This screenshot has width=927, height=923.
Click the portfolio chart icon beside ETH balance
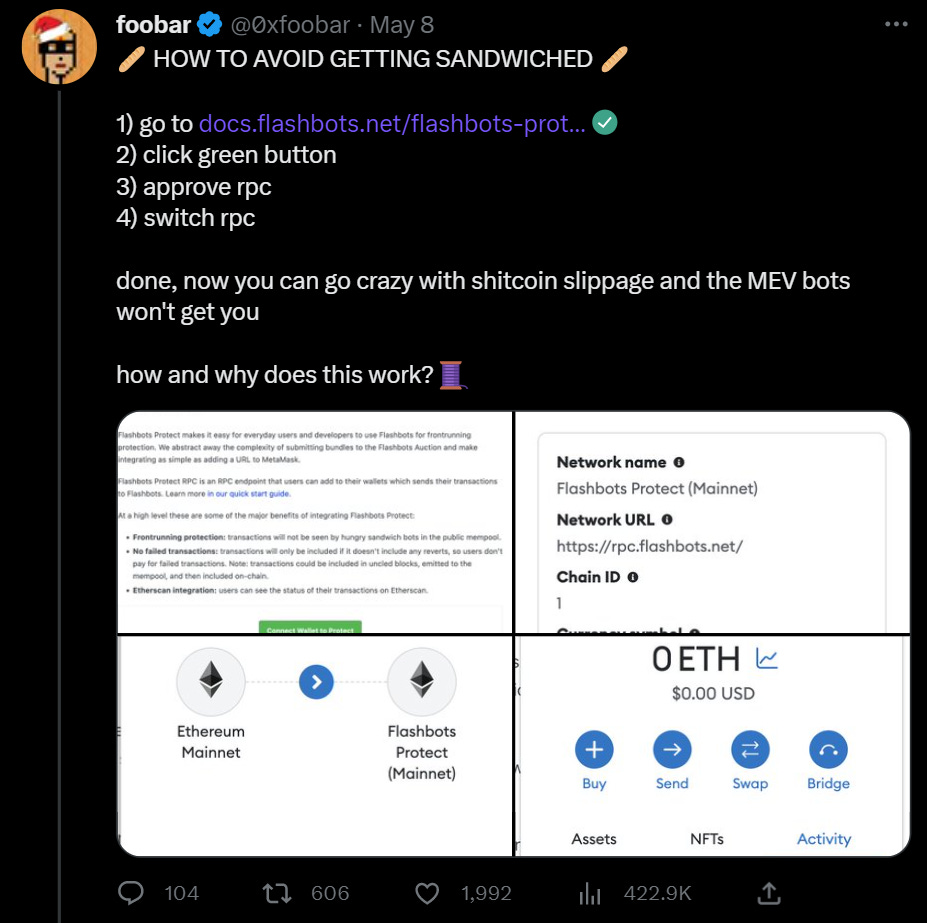pos(767,658)
